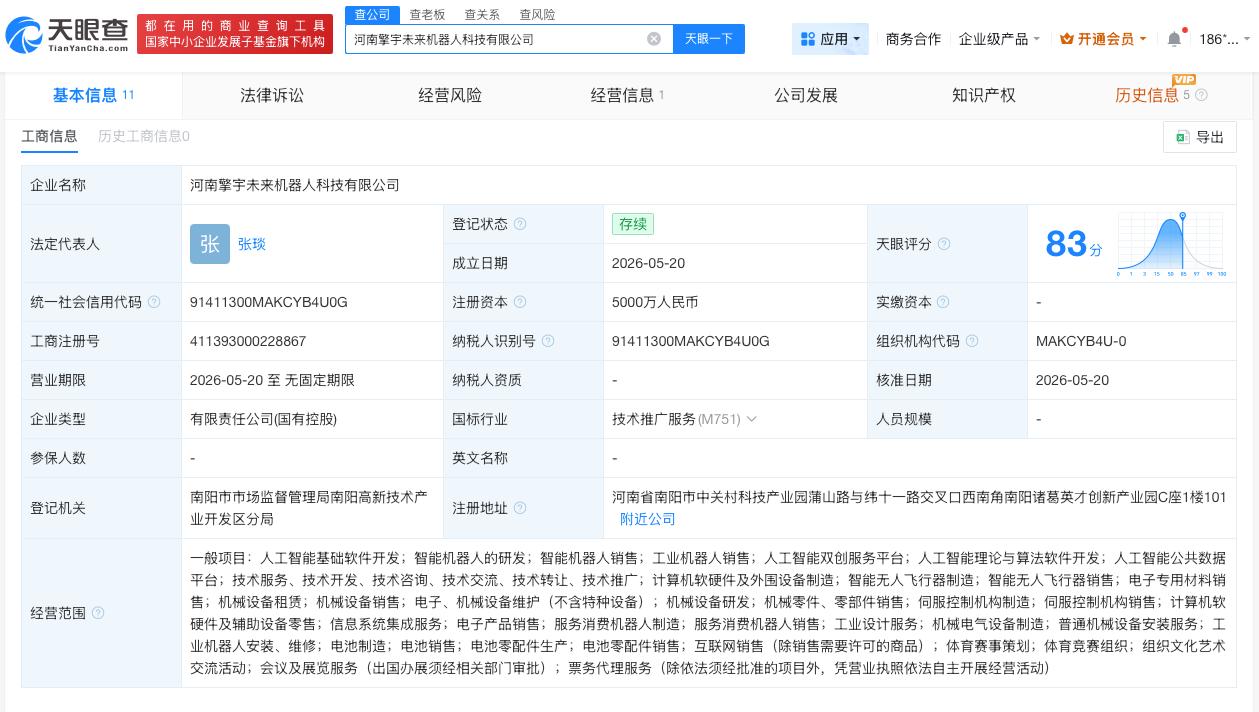The width and height of the screenshot is (1259, 712).
Task: Open the 公司发展 tab
Action: [806, 95]
